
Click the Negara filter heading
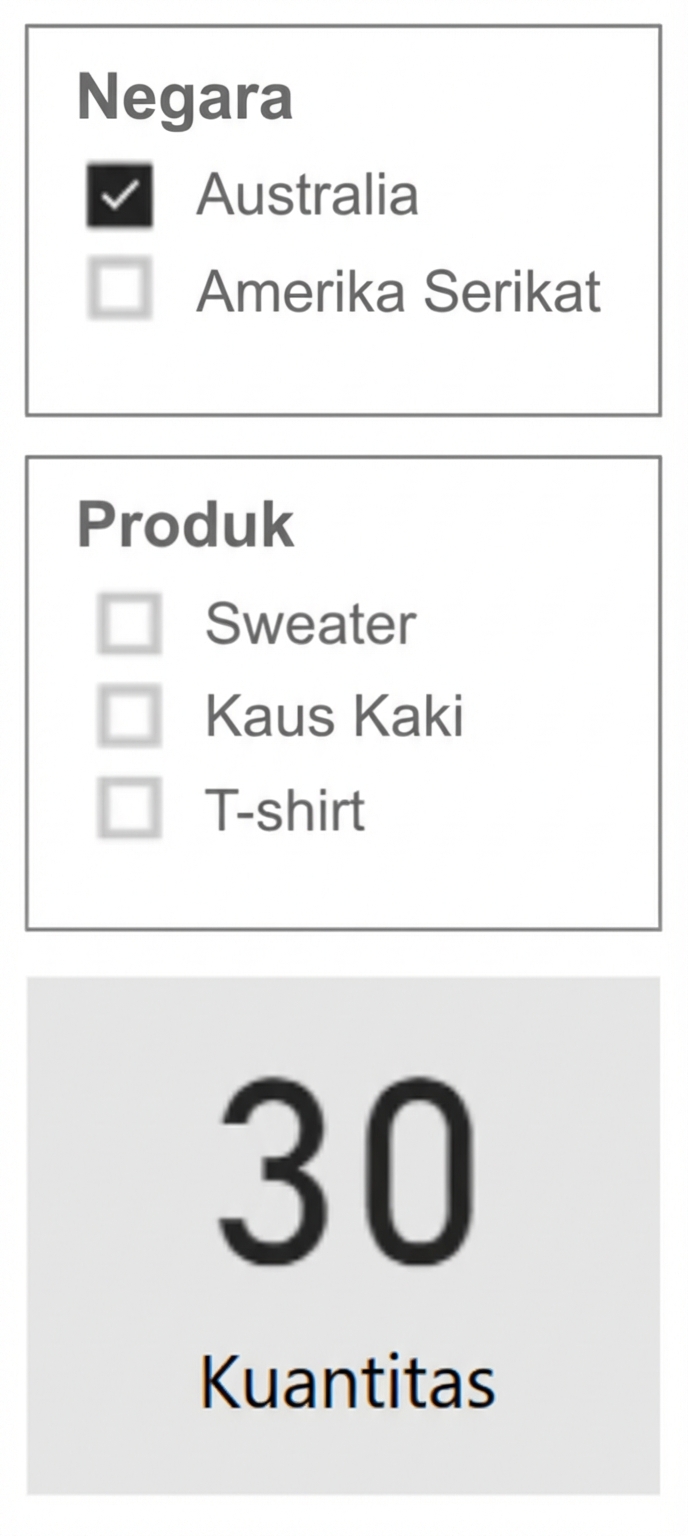click(186, 96)
